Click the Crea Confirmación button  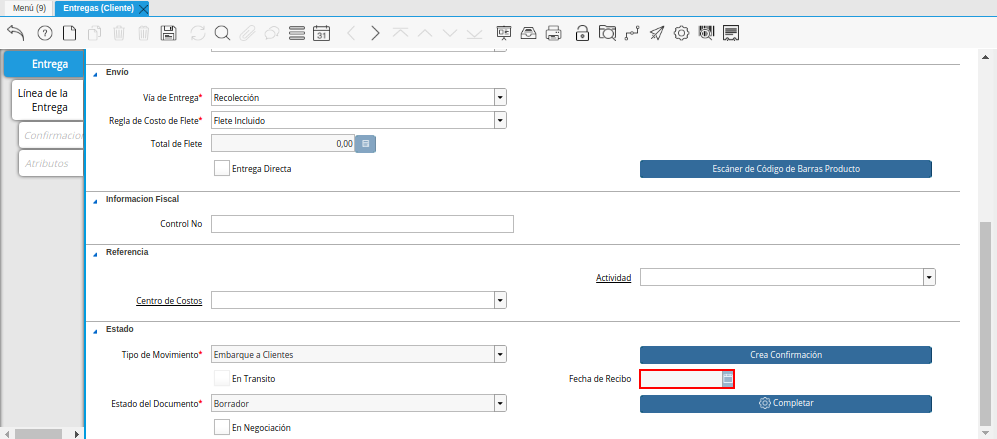pos(785,355)
